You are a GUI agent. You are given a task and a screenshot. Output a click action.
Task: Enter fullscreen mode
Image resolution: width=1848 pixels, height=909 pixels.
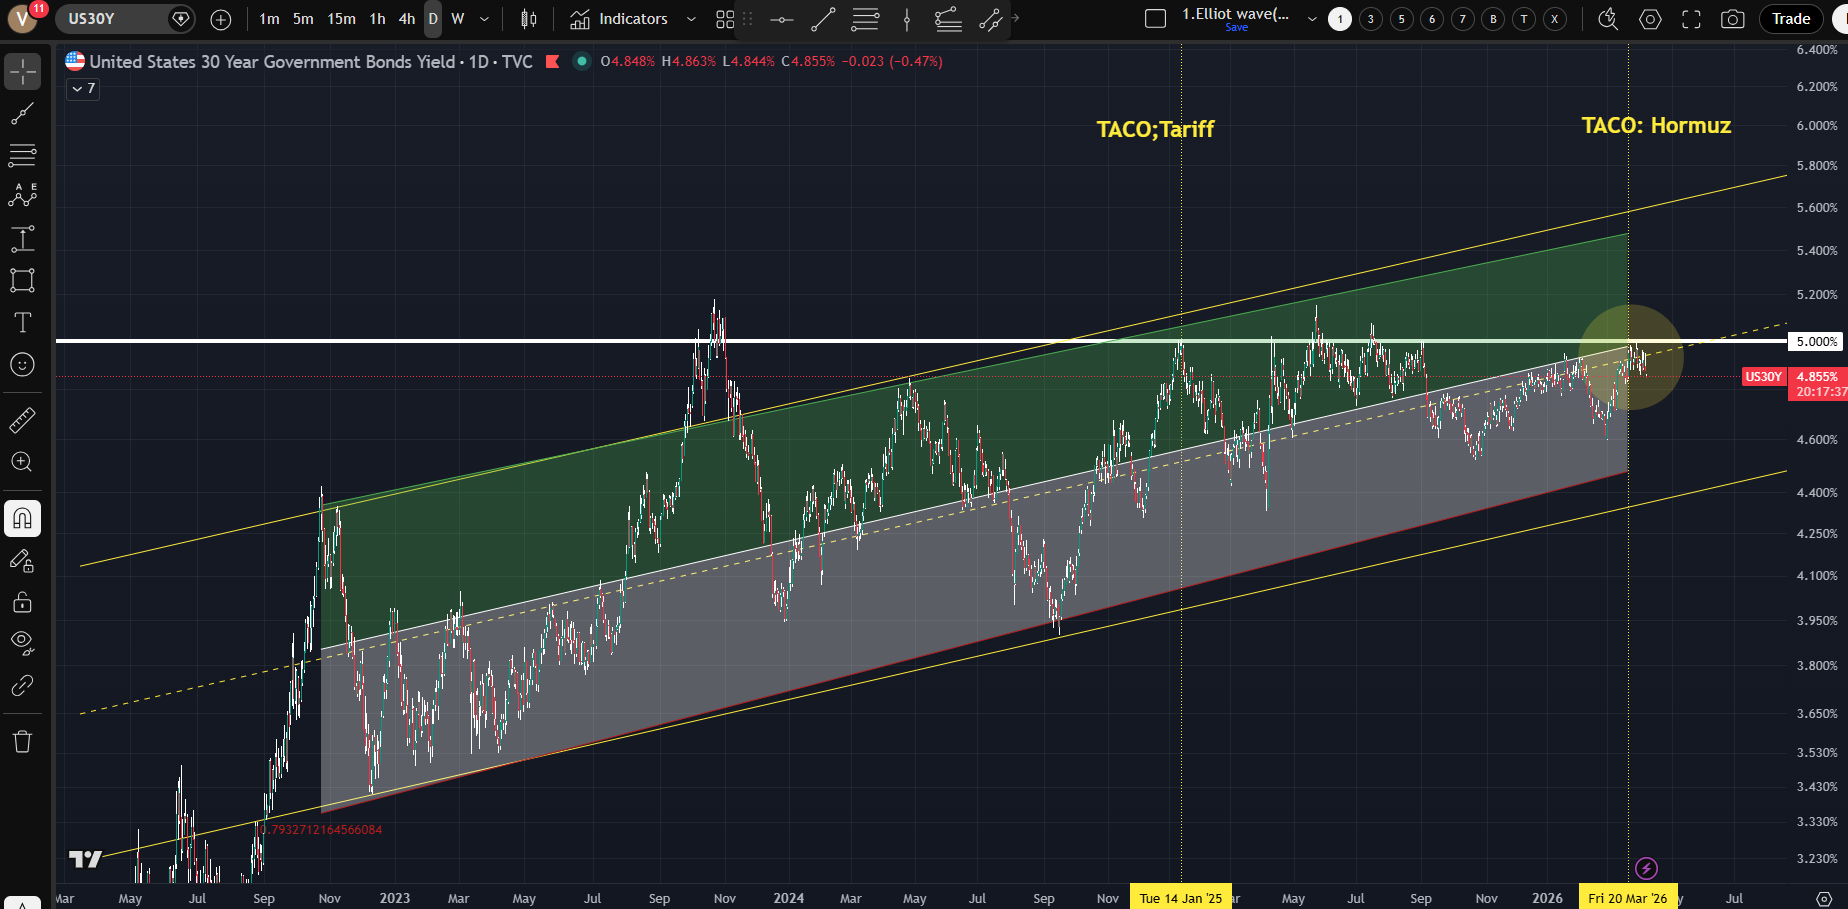[x=1691, y=19]
